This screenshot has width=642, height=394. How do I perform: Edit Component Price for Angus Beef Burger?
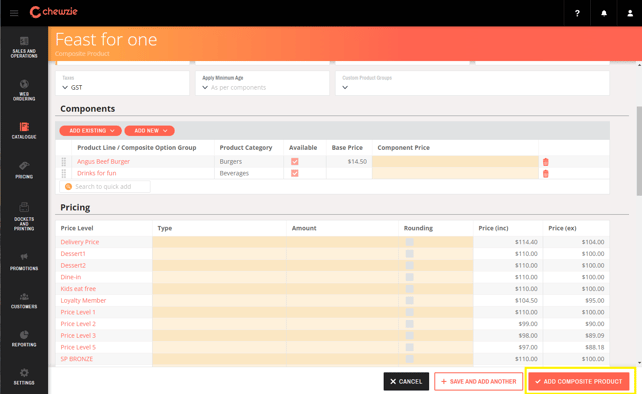click(455, 161)
